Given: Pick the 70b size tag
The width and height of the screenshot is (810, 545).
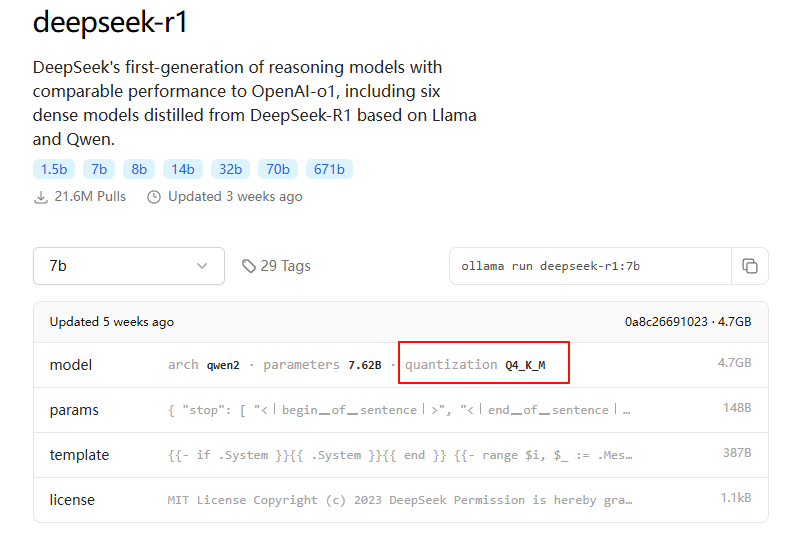Looking at the screenshot, I should 277,169.
